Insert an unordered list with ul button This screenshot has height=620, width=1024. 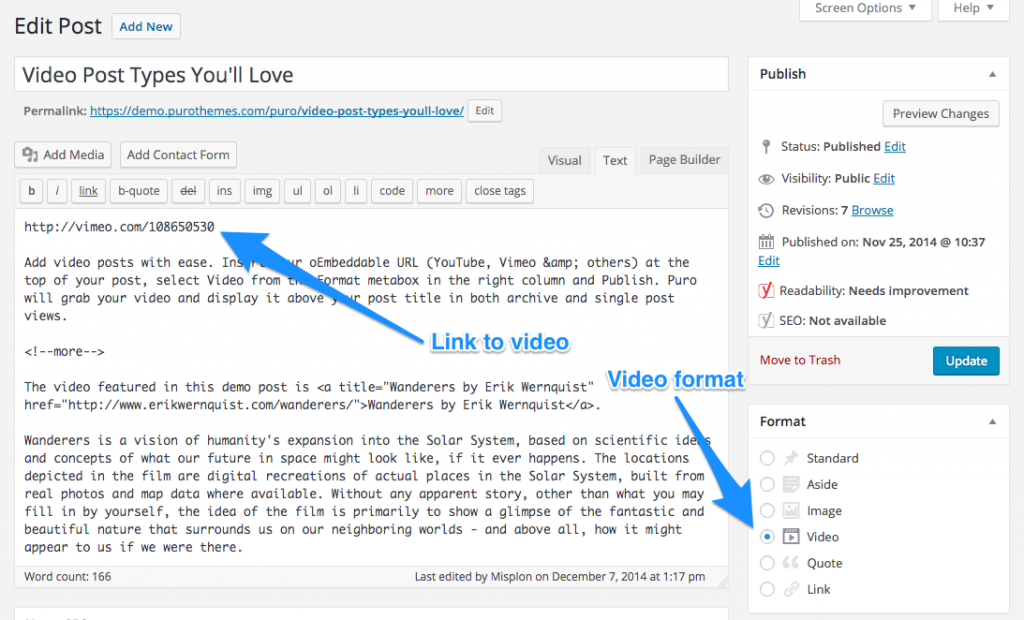click(297, 191)
